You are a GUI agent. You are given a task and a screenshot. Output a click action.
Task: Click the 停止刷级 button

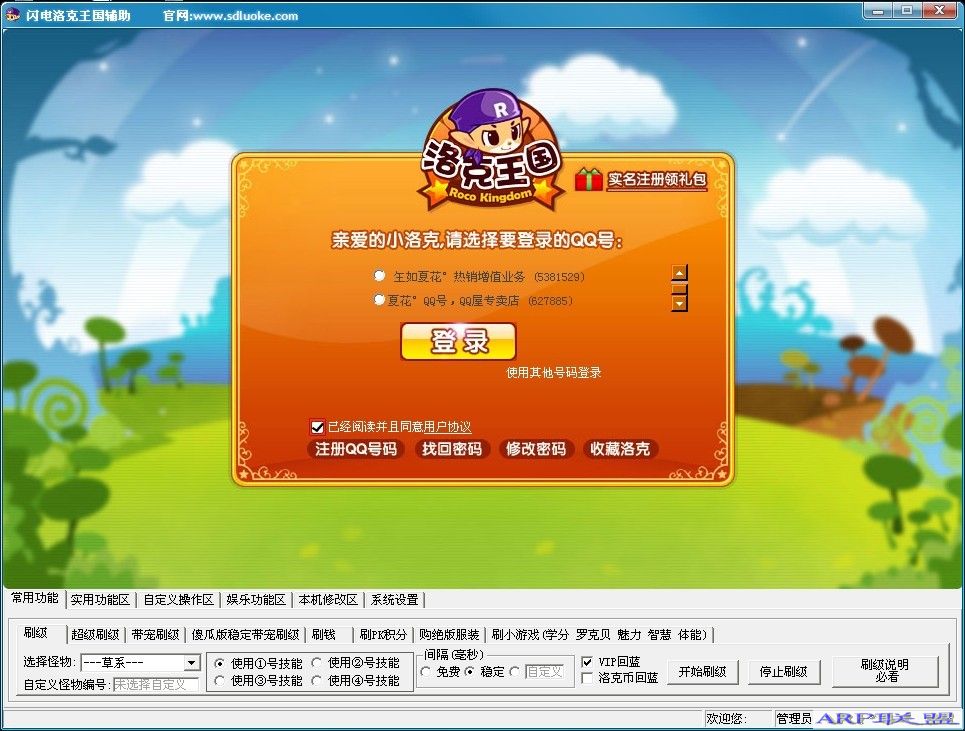(x=783, y=671)
